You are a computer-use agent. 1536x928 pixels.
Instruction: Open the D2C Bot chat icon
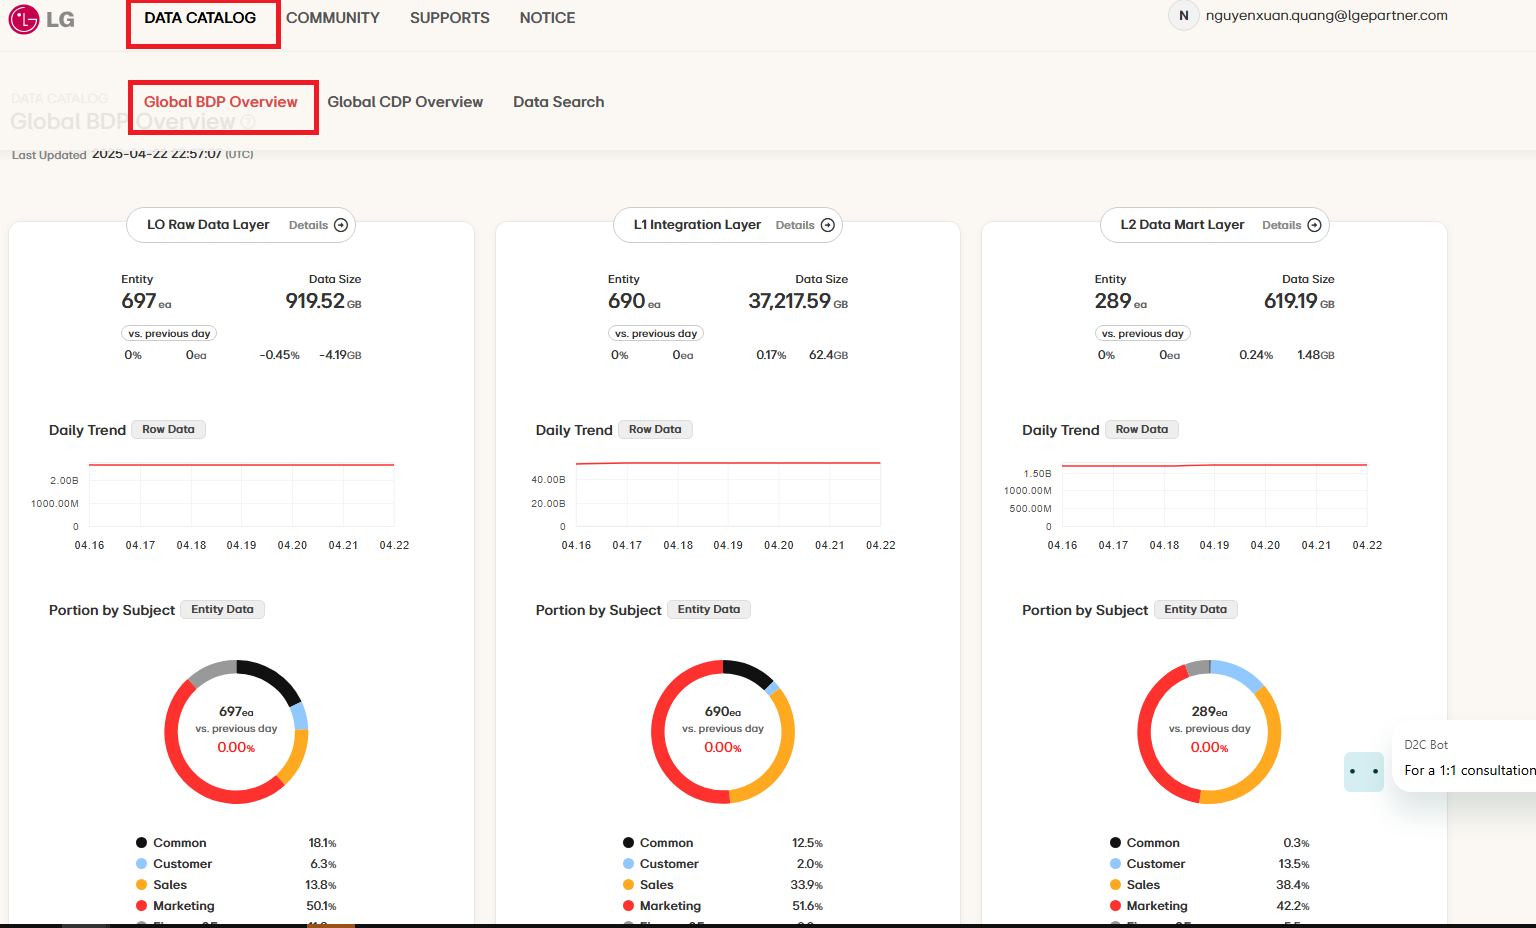[x=1363, y=771]
